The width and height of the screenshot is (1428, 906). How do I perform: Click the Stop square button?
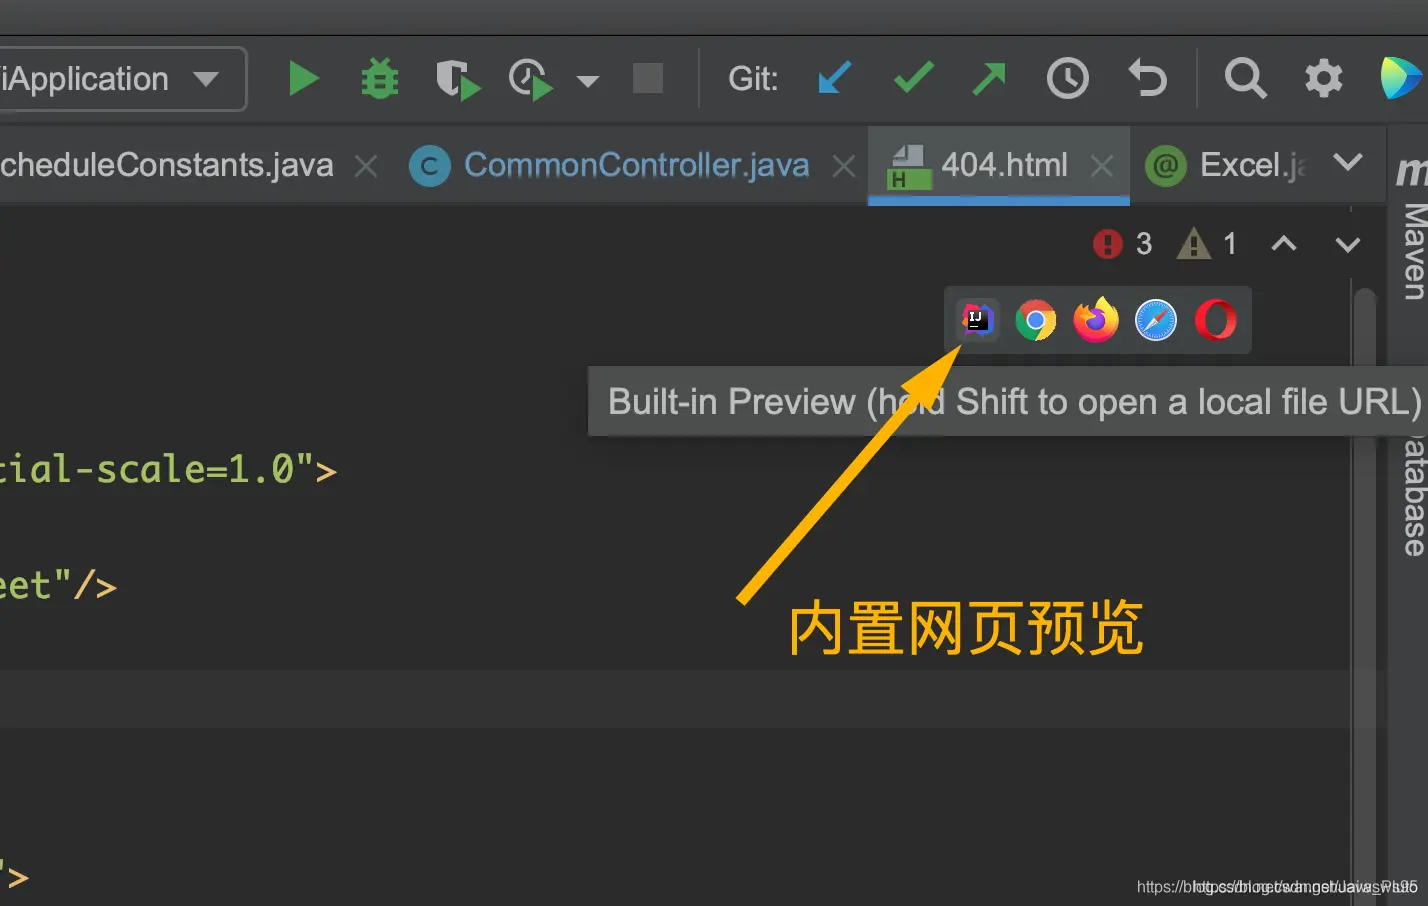(648, 78)
